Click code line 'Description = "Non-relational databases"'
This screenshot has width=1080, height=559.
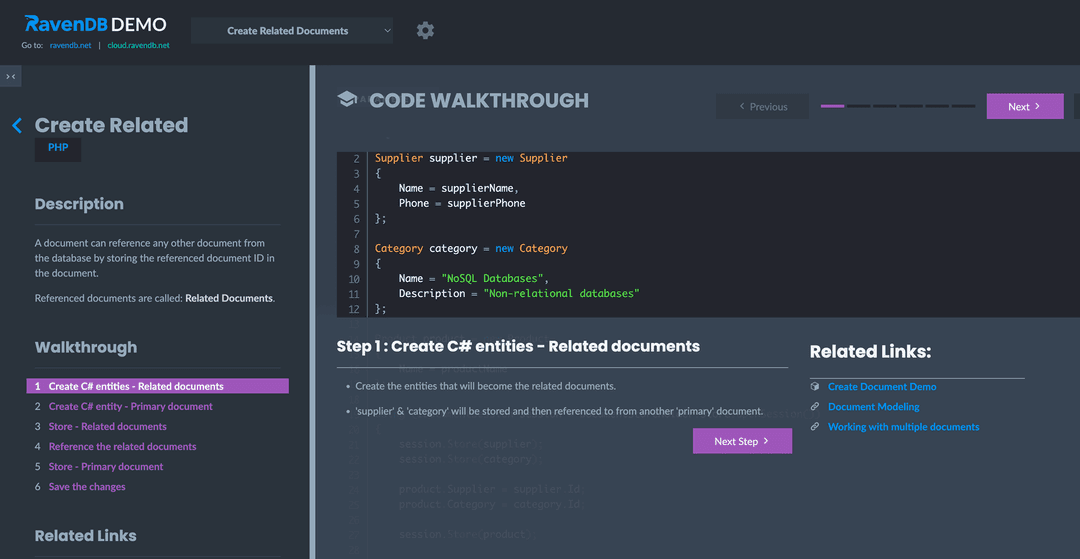coord(519,293)
